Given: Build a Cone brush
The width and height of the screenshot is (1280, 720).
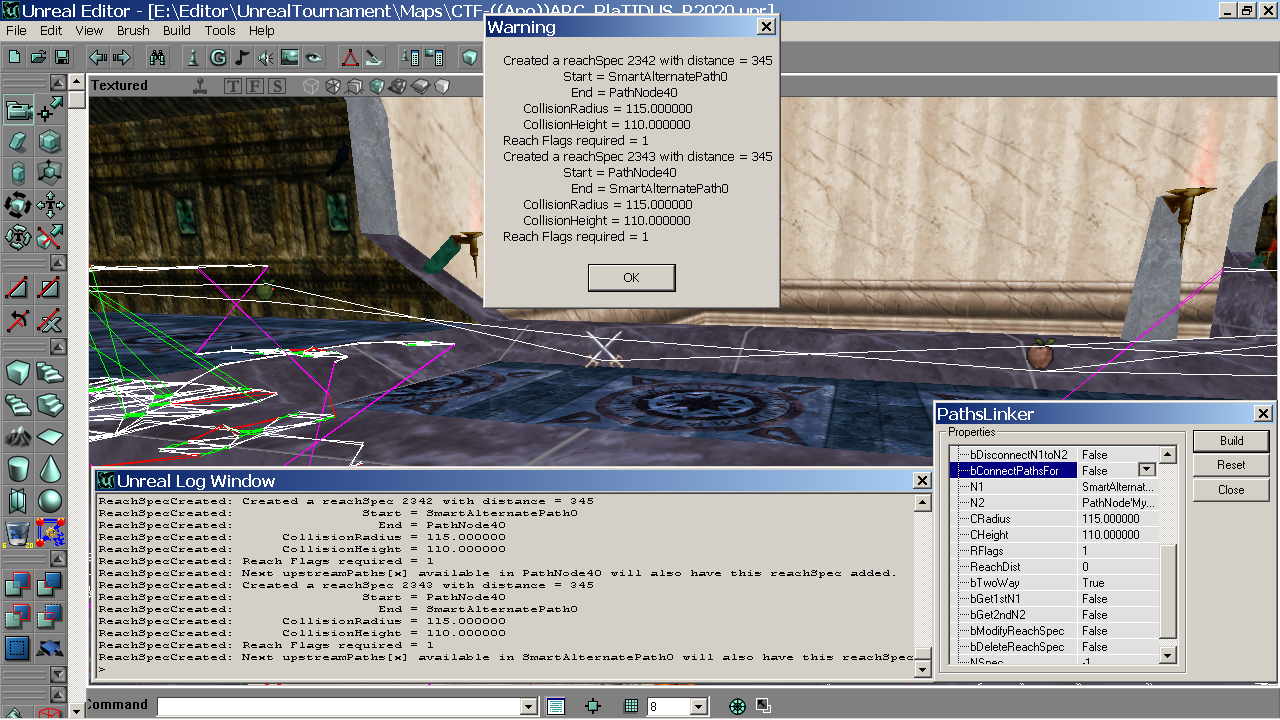Looking at the screenshot, I should (x=50, y=469).
